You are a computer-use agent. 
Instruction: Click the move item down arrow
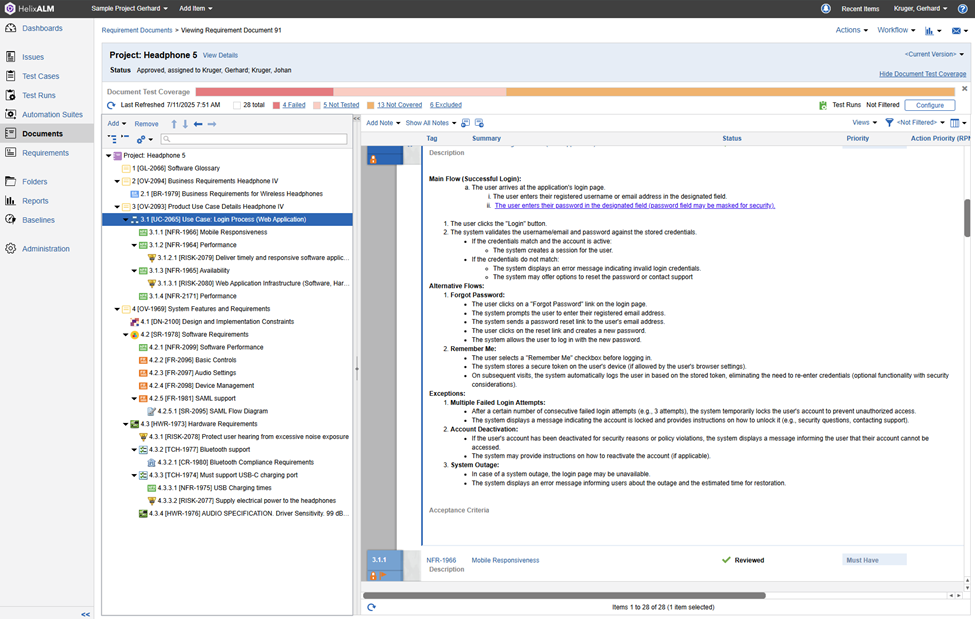185,124
